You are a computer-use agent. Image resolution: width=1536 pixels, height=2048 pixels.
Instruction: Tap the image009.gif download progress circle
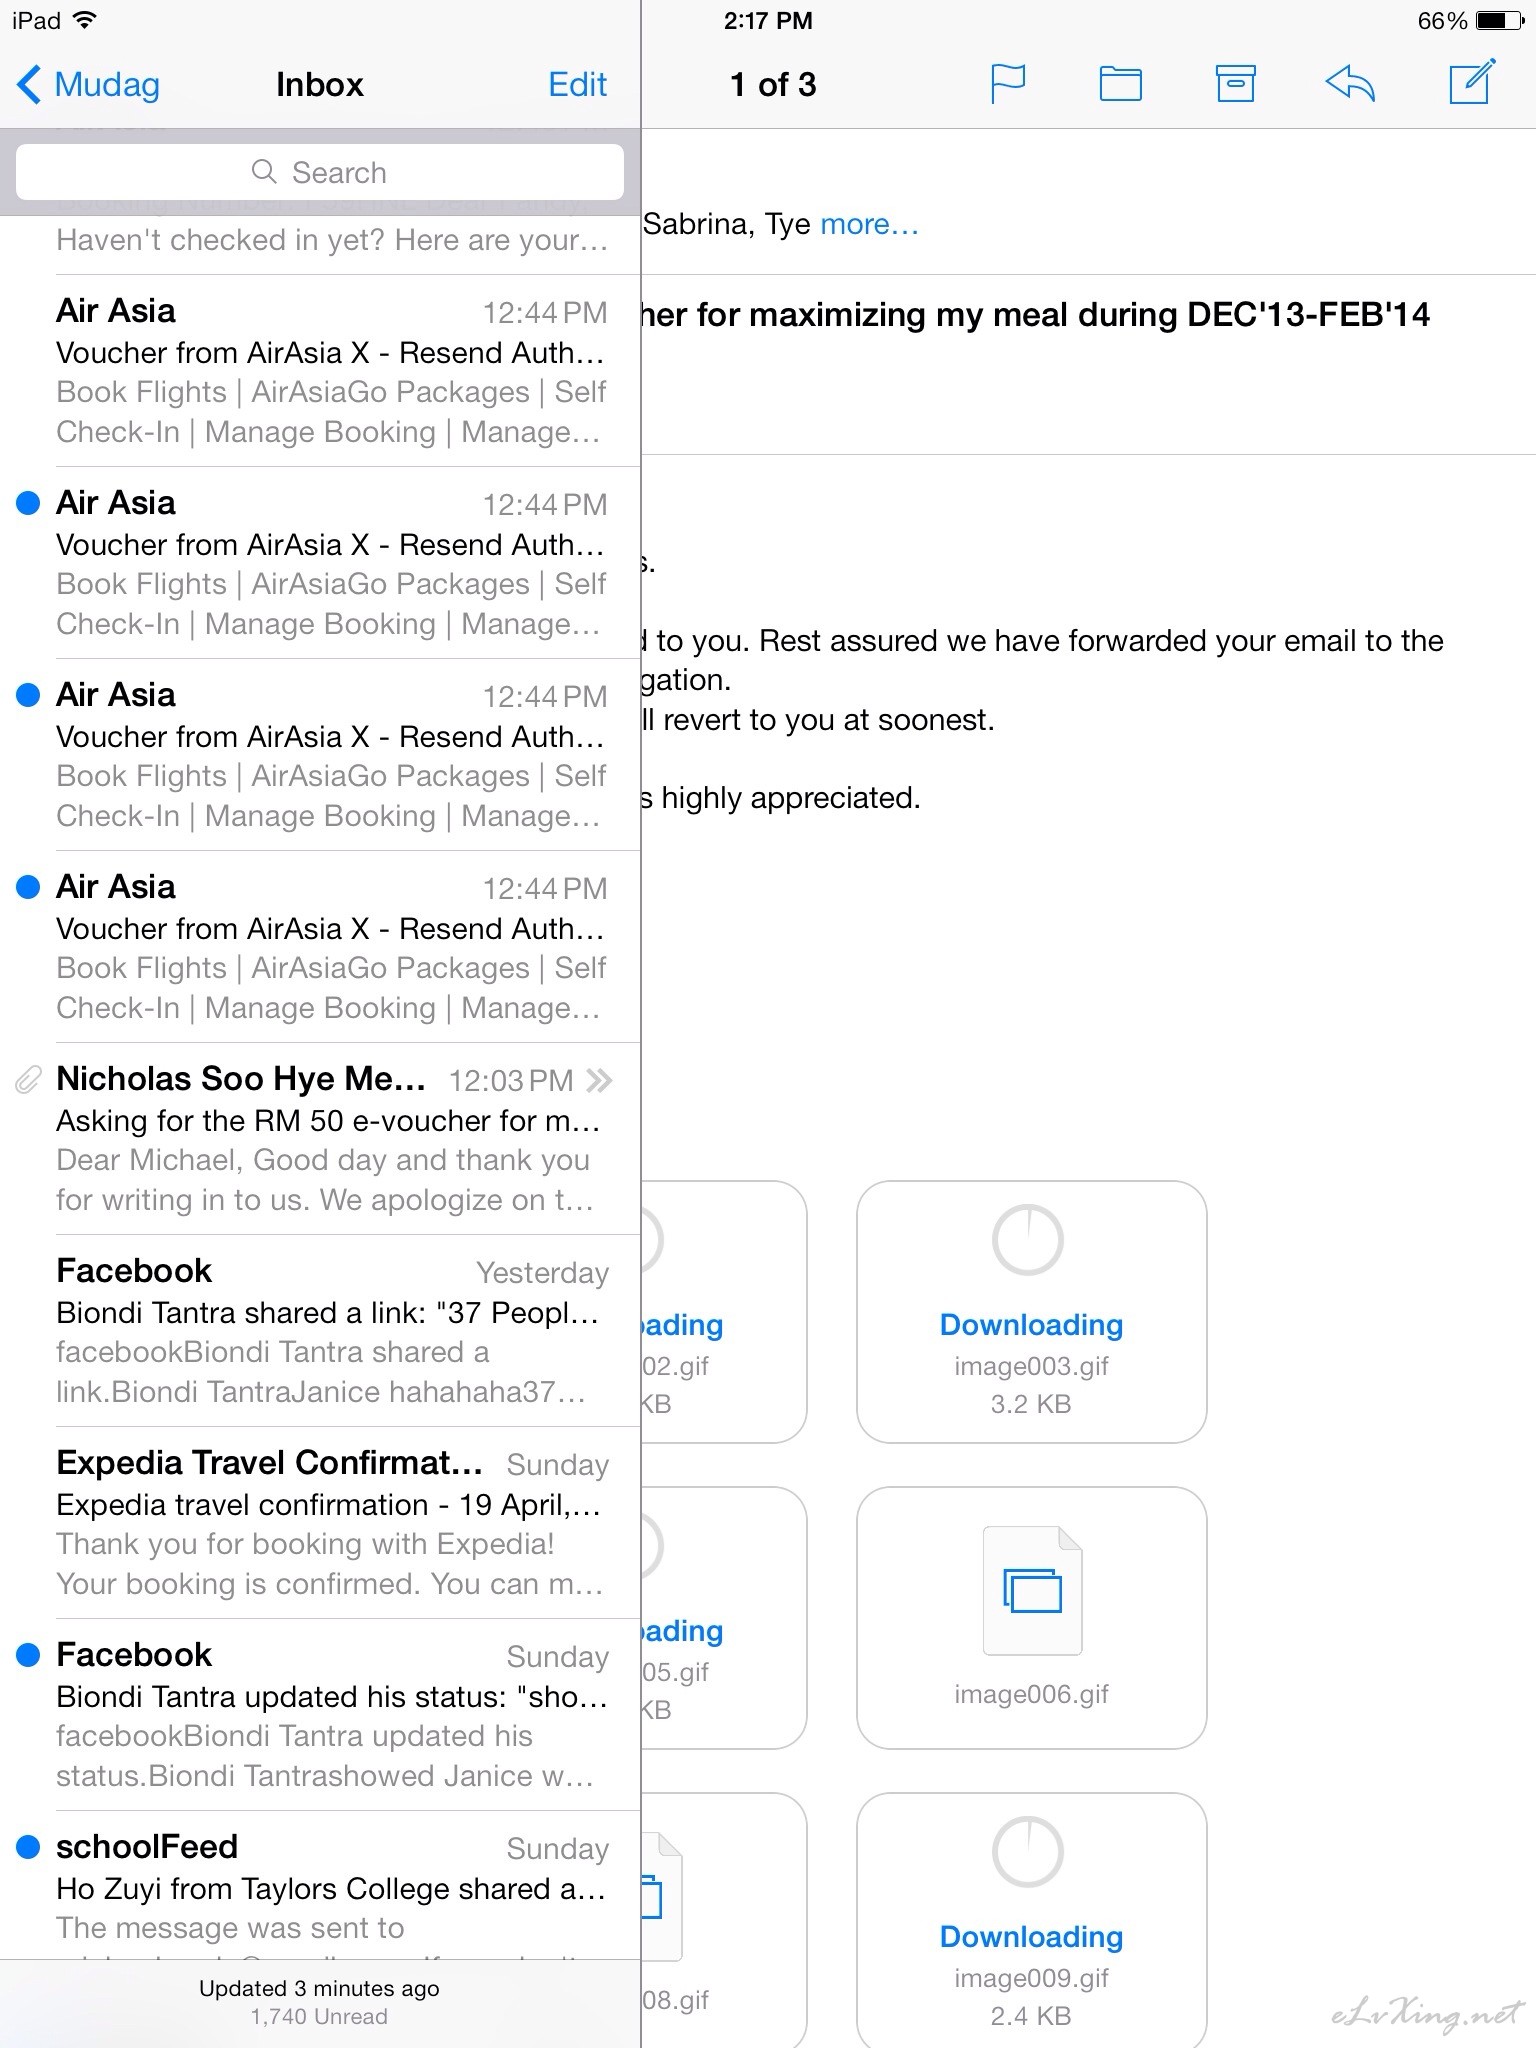[x=1028, y=1852]
